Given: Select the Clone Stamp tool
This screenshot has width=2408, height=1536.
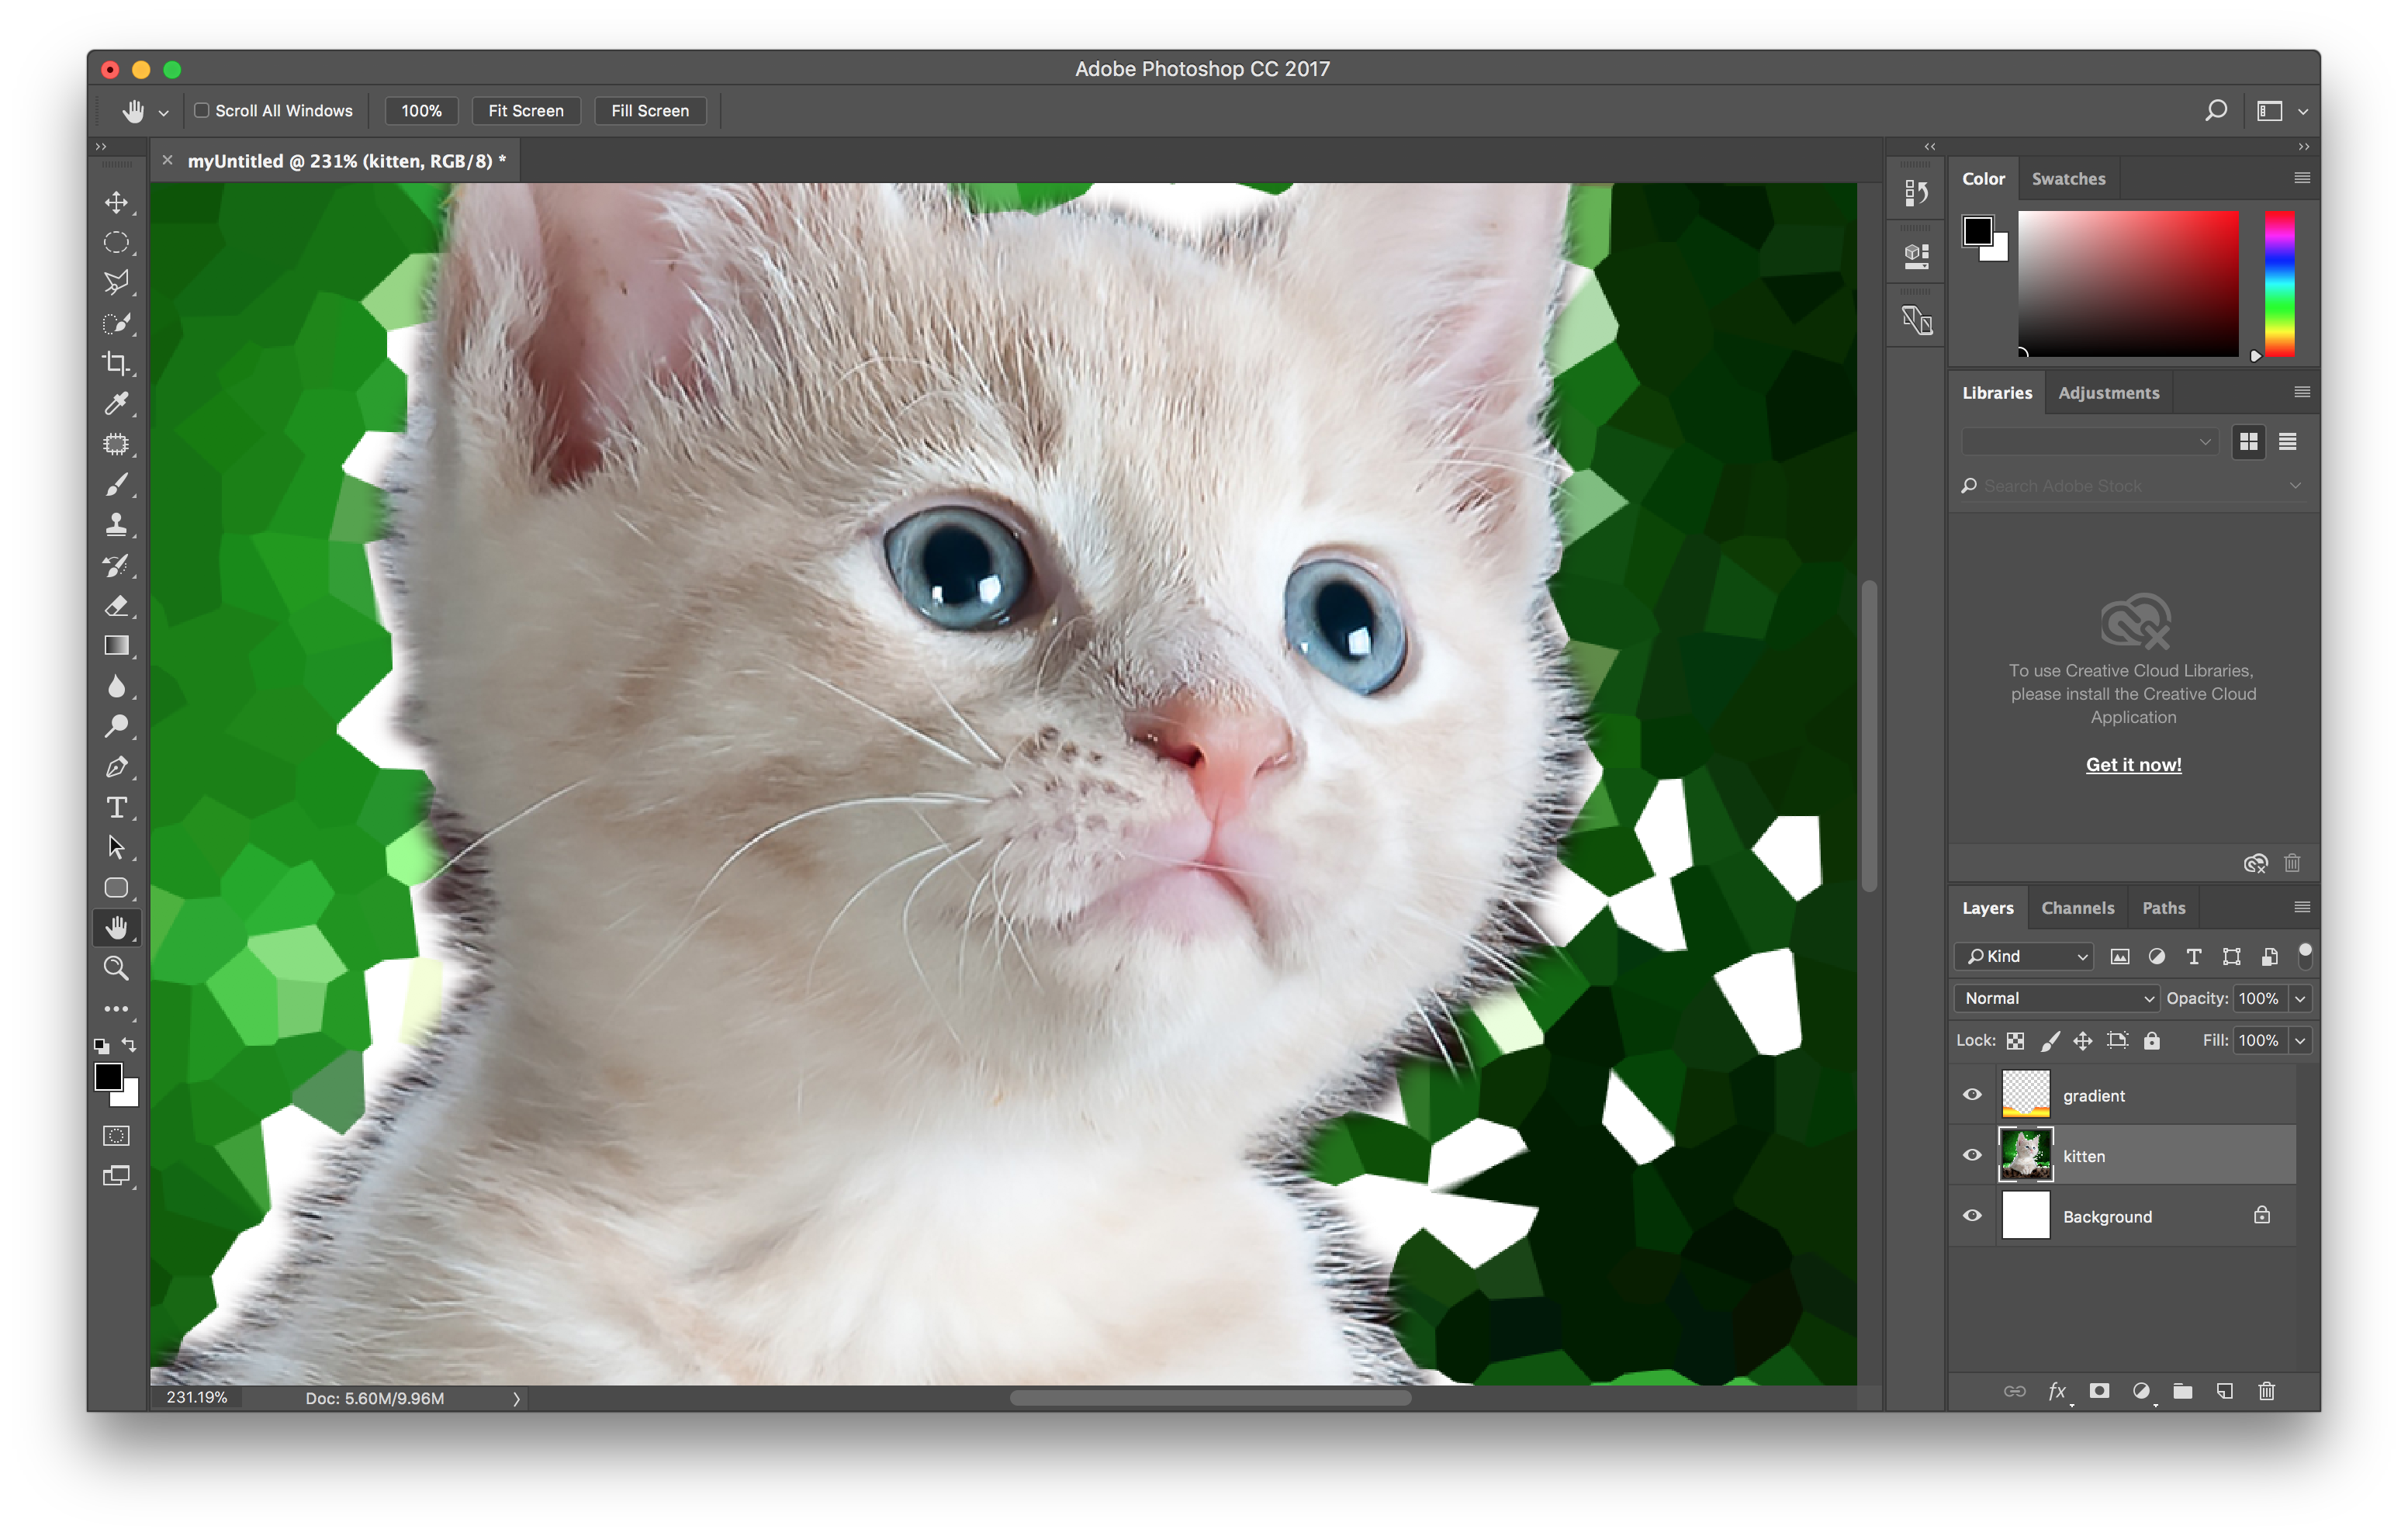Looking at the screenshot, I should pos(116,525).
